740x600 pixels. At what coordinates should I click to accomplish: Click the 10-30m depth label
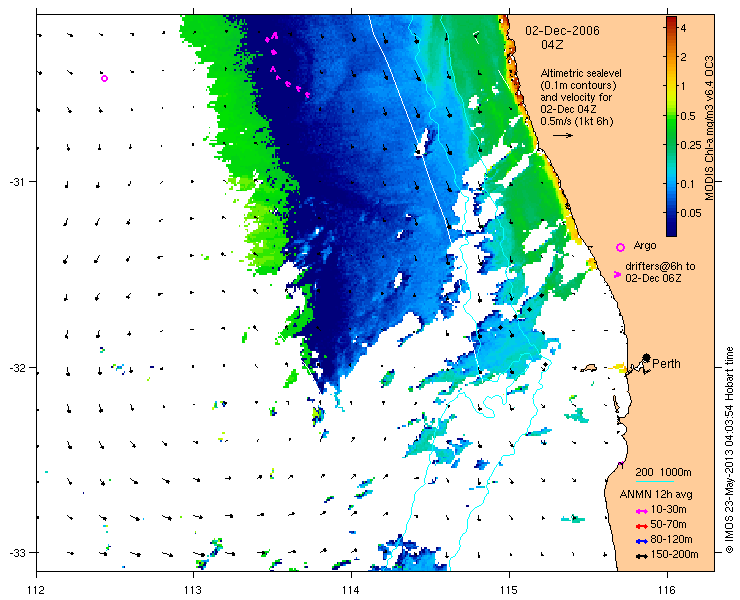tap(668, 509)
